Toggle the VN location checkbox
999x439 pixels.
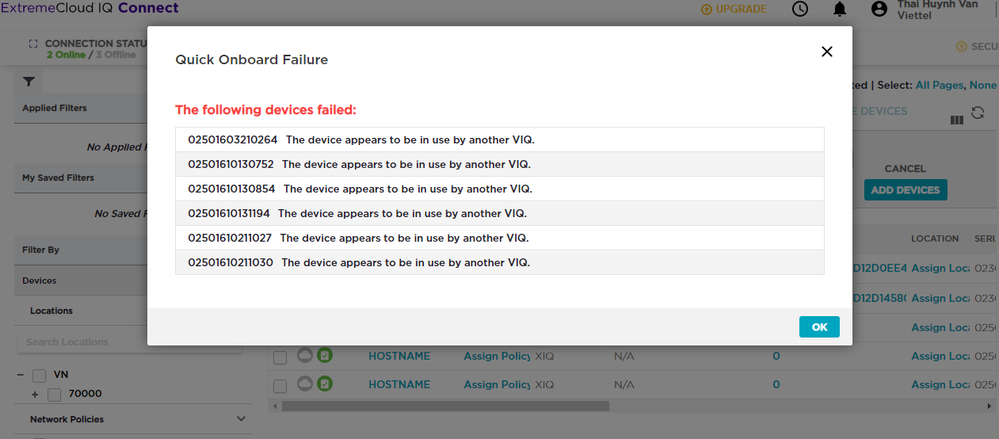click(40, 375)
